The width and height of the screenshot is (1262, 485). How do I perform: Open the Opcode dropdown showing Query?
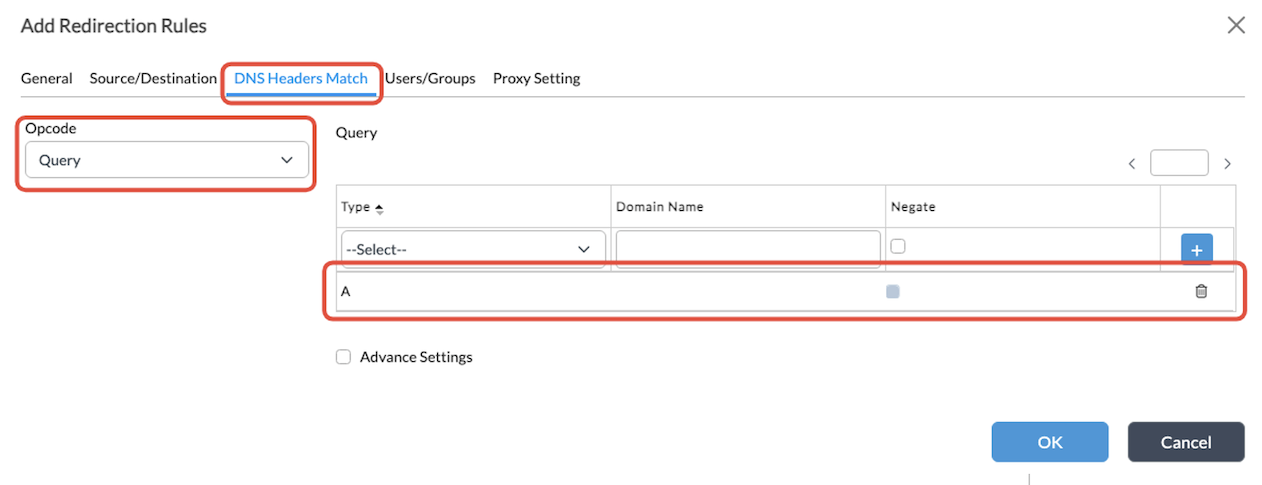166,160
